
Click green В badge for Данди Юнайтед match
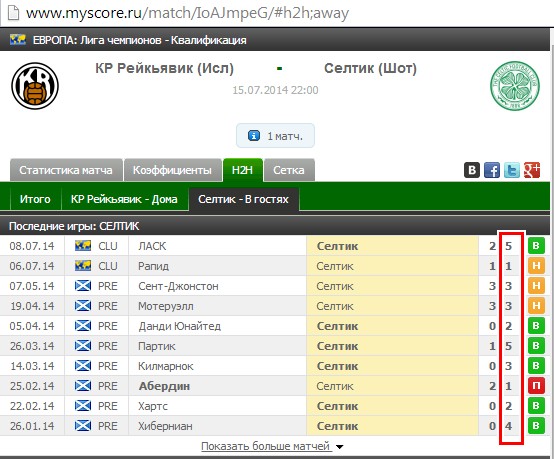tap(536, 325)
